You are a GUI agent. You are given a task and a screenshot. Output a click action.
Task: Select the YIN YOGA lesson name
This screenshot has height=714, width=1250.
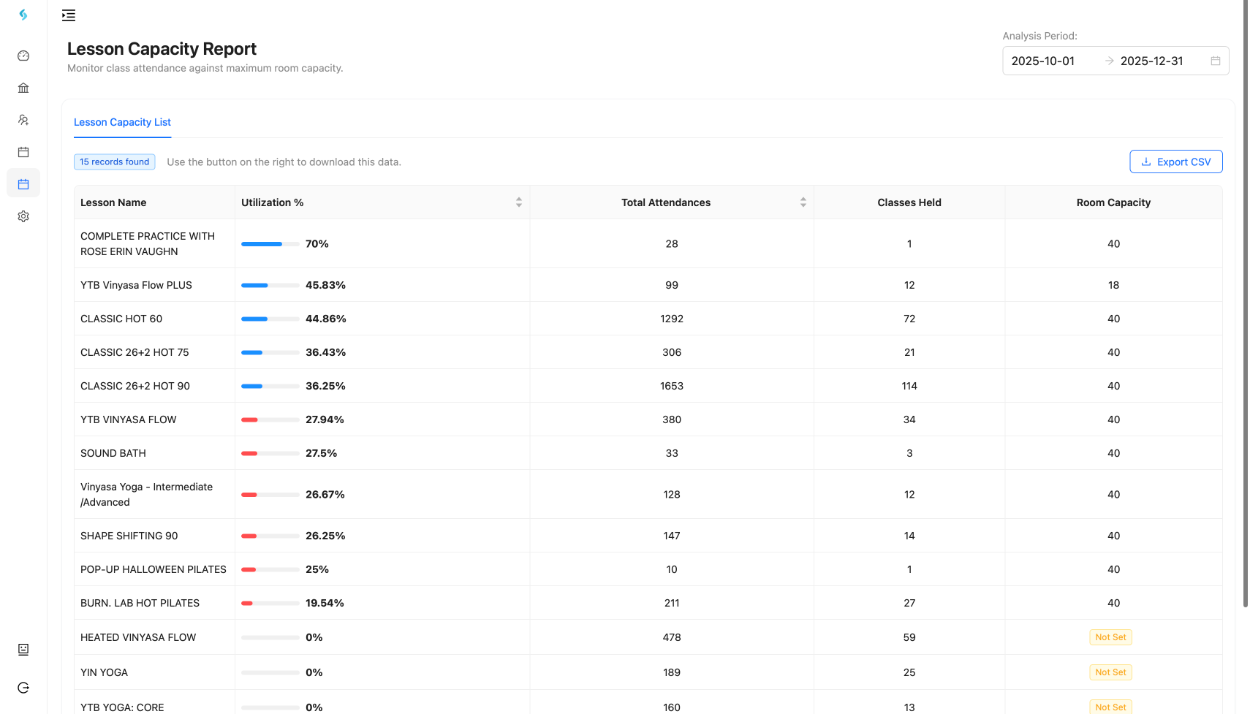point(104,672)
